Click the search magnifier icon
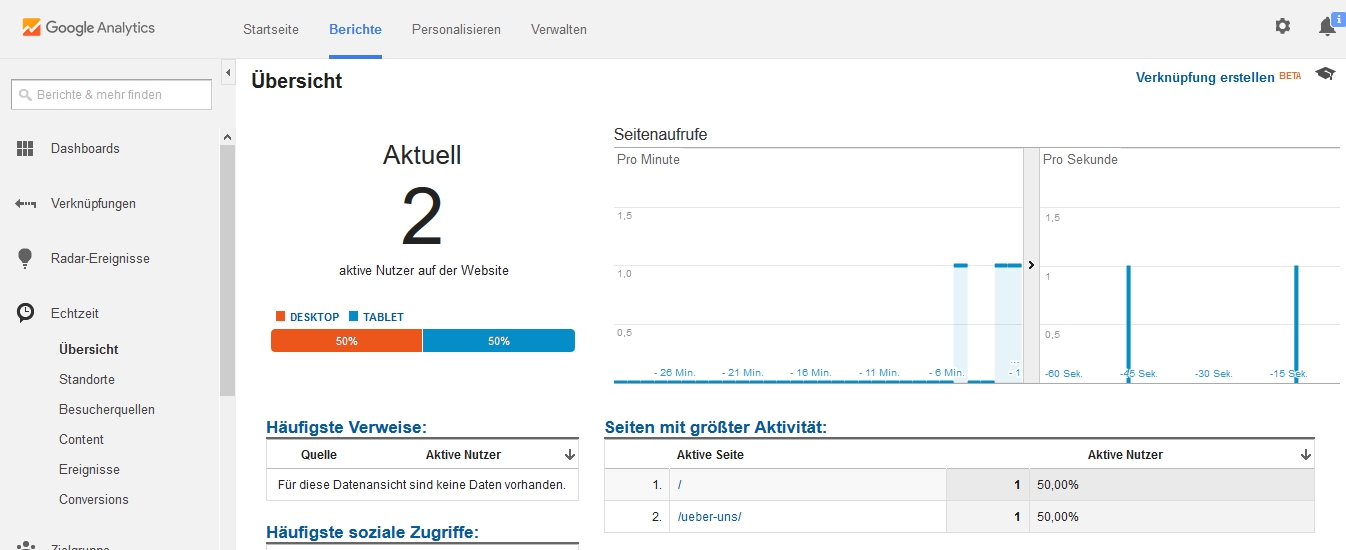 tap(26, 95)
